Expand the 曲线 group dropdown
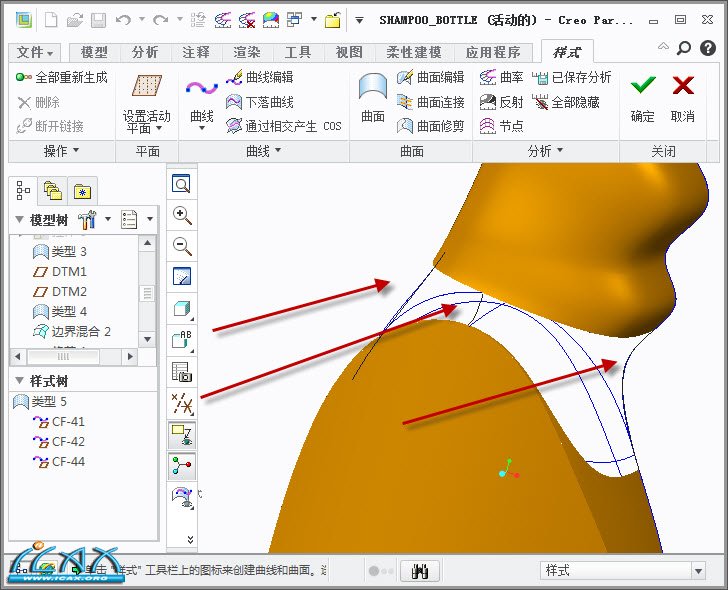728x590 pixels. (263, 150)
